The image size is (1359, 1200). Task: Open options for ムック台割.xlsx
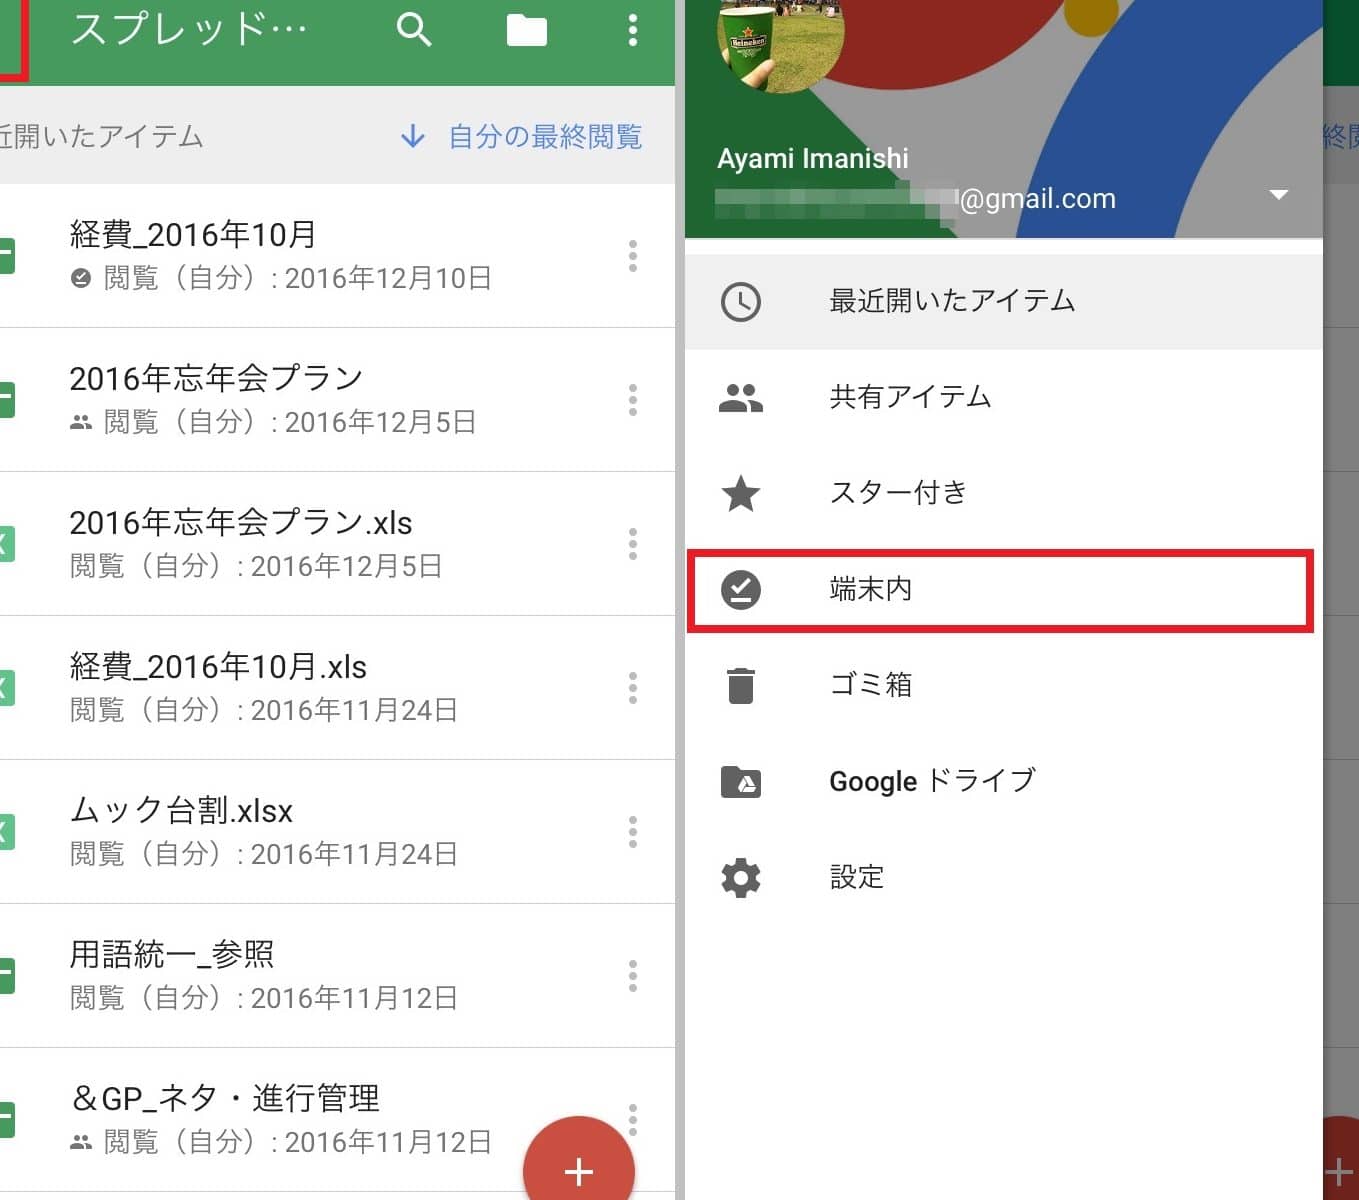coord(632,832)
